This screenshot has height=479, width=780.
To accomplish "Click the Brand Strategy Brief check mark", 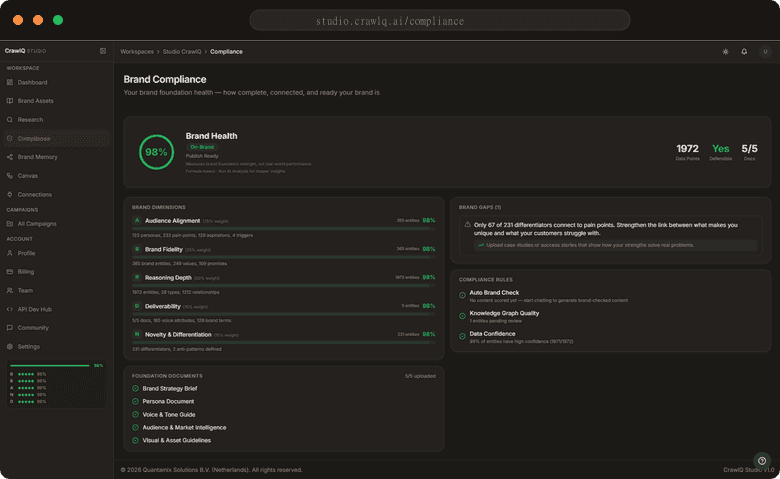I will [135, 388].
